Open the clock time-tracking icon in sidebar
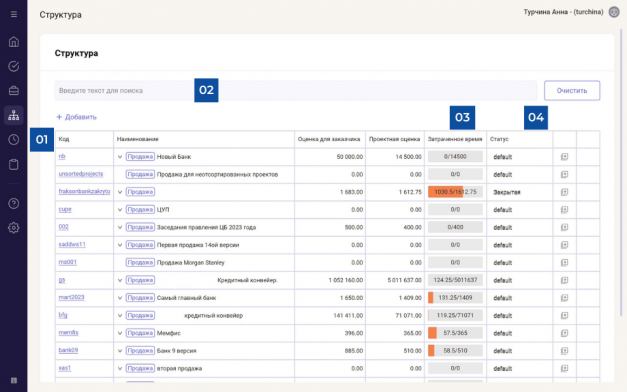627x392 pixels. pyautogui.click(x=14, y=140)
